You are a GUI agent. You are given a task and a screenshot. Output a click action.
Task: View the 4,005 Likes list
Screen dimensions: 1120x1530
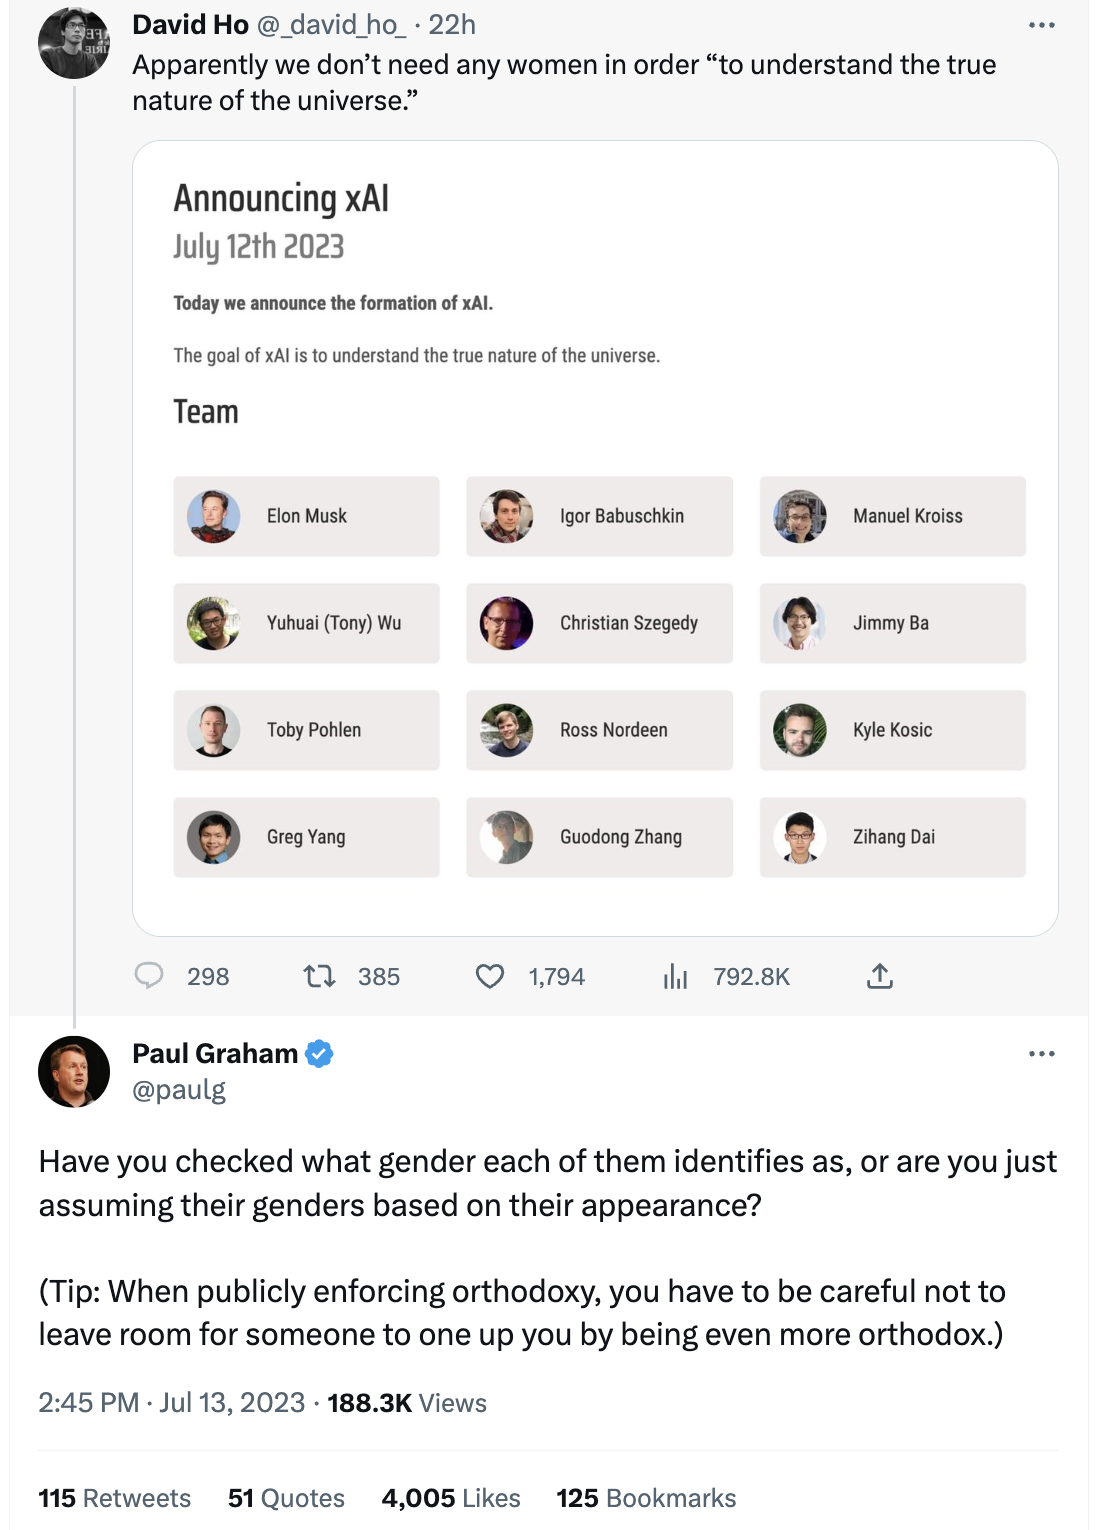(x=451, y=1498)
